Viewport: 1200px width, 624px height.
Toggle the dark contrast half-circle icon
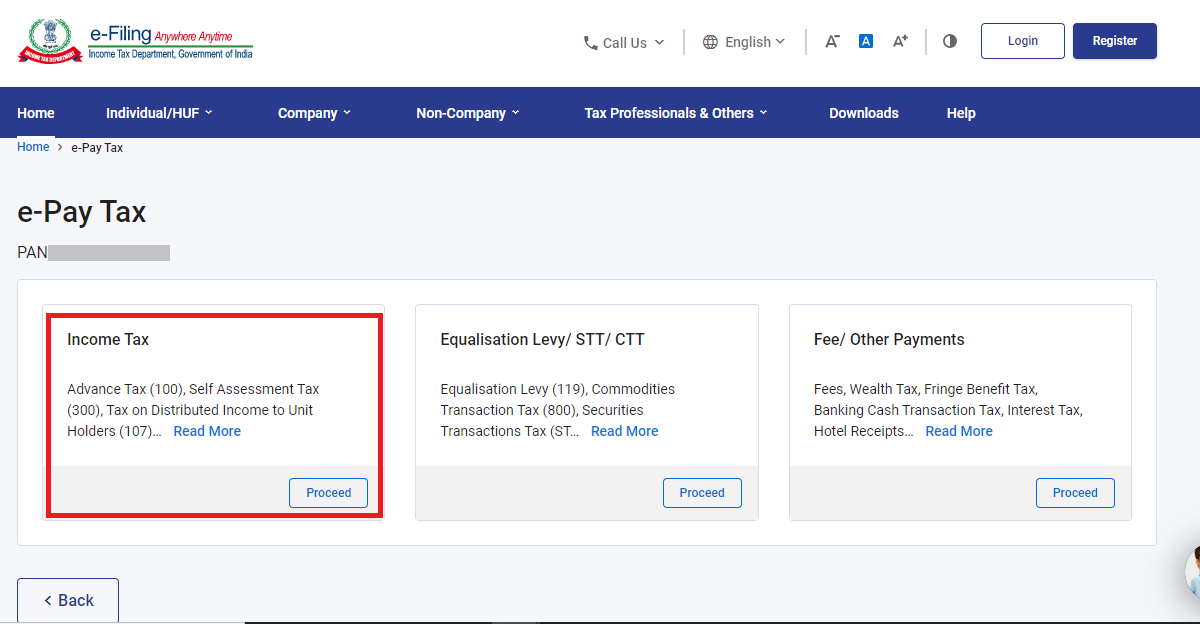(x=949, y=40)
